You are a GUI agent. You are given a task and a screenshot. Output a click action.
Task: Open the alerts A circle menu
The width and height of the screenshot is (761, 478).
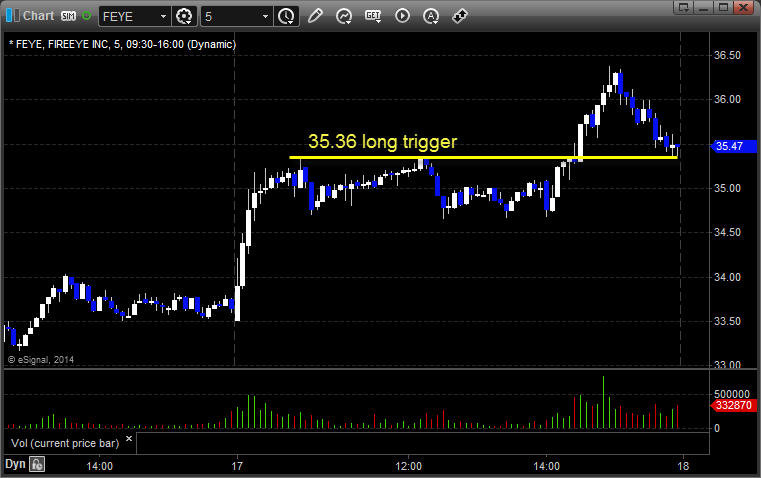[x=431, y=16]
